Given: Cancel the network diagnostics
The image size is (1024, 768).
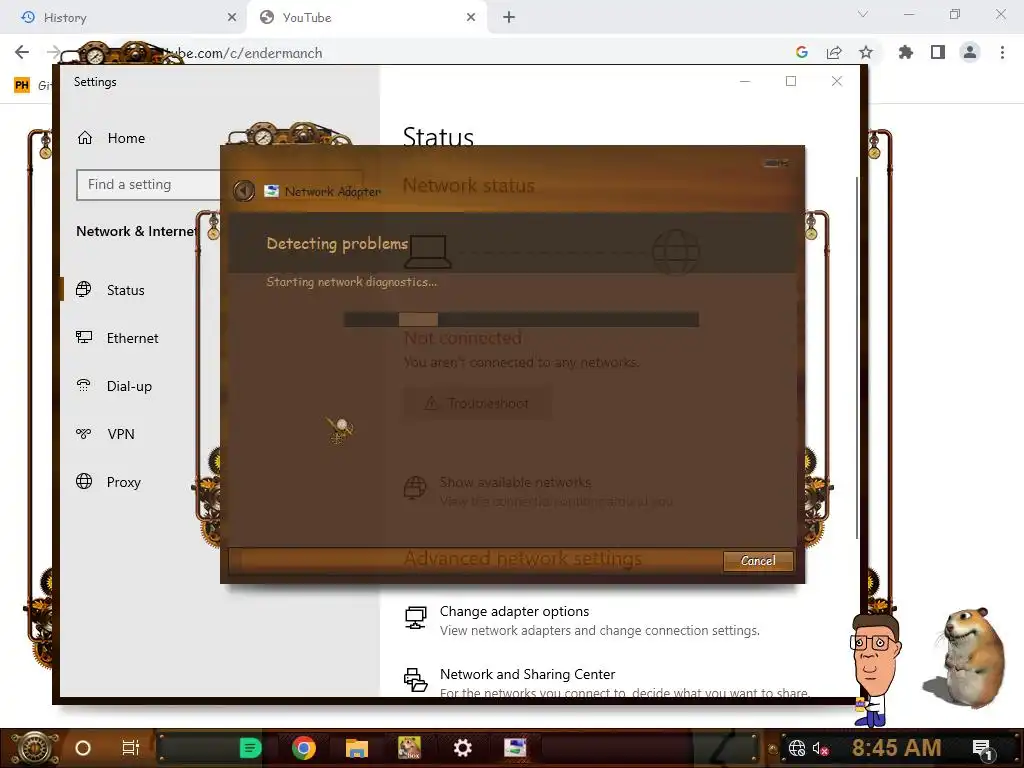Looking at the screenshot, I should (758, 561).
